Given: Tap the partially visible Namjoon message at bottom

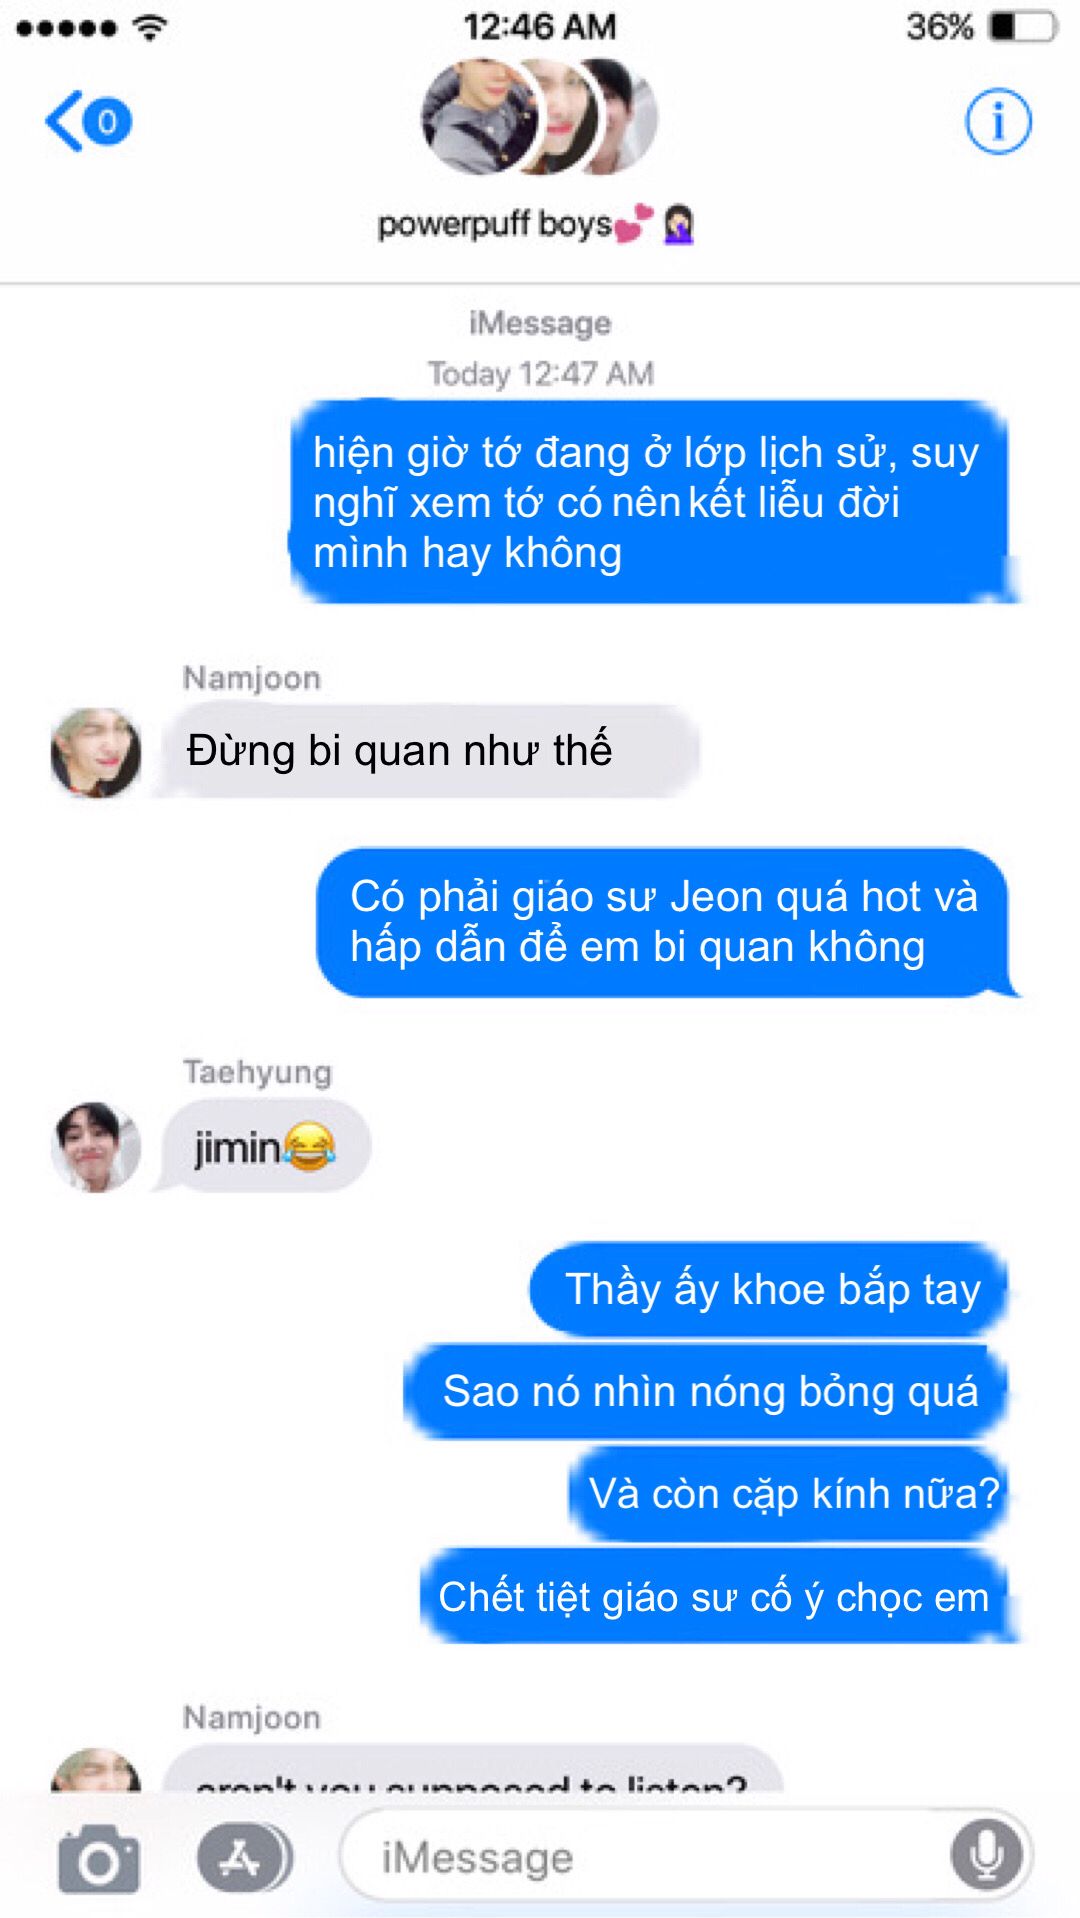Looking at the screenshot, I should 473,1768.
